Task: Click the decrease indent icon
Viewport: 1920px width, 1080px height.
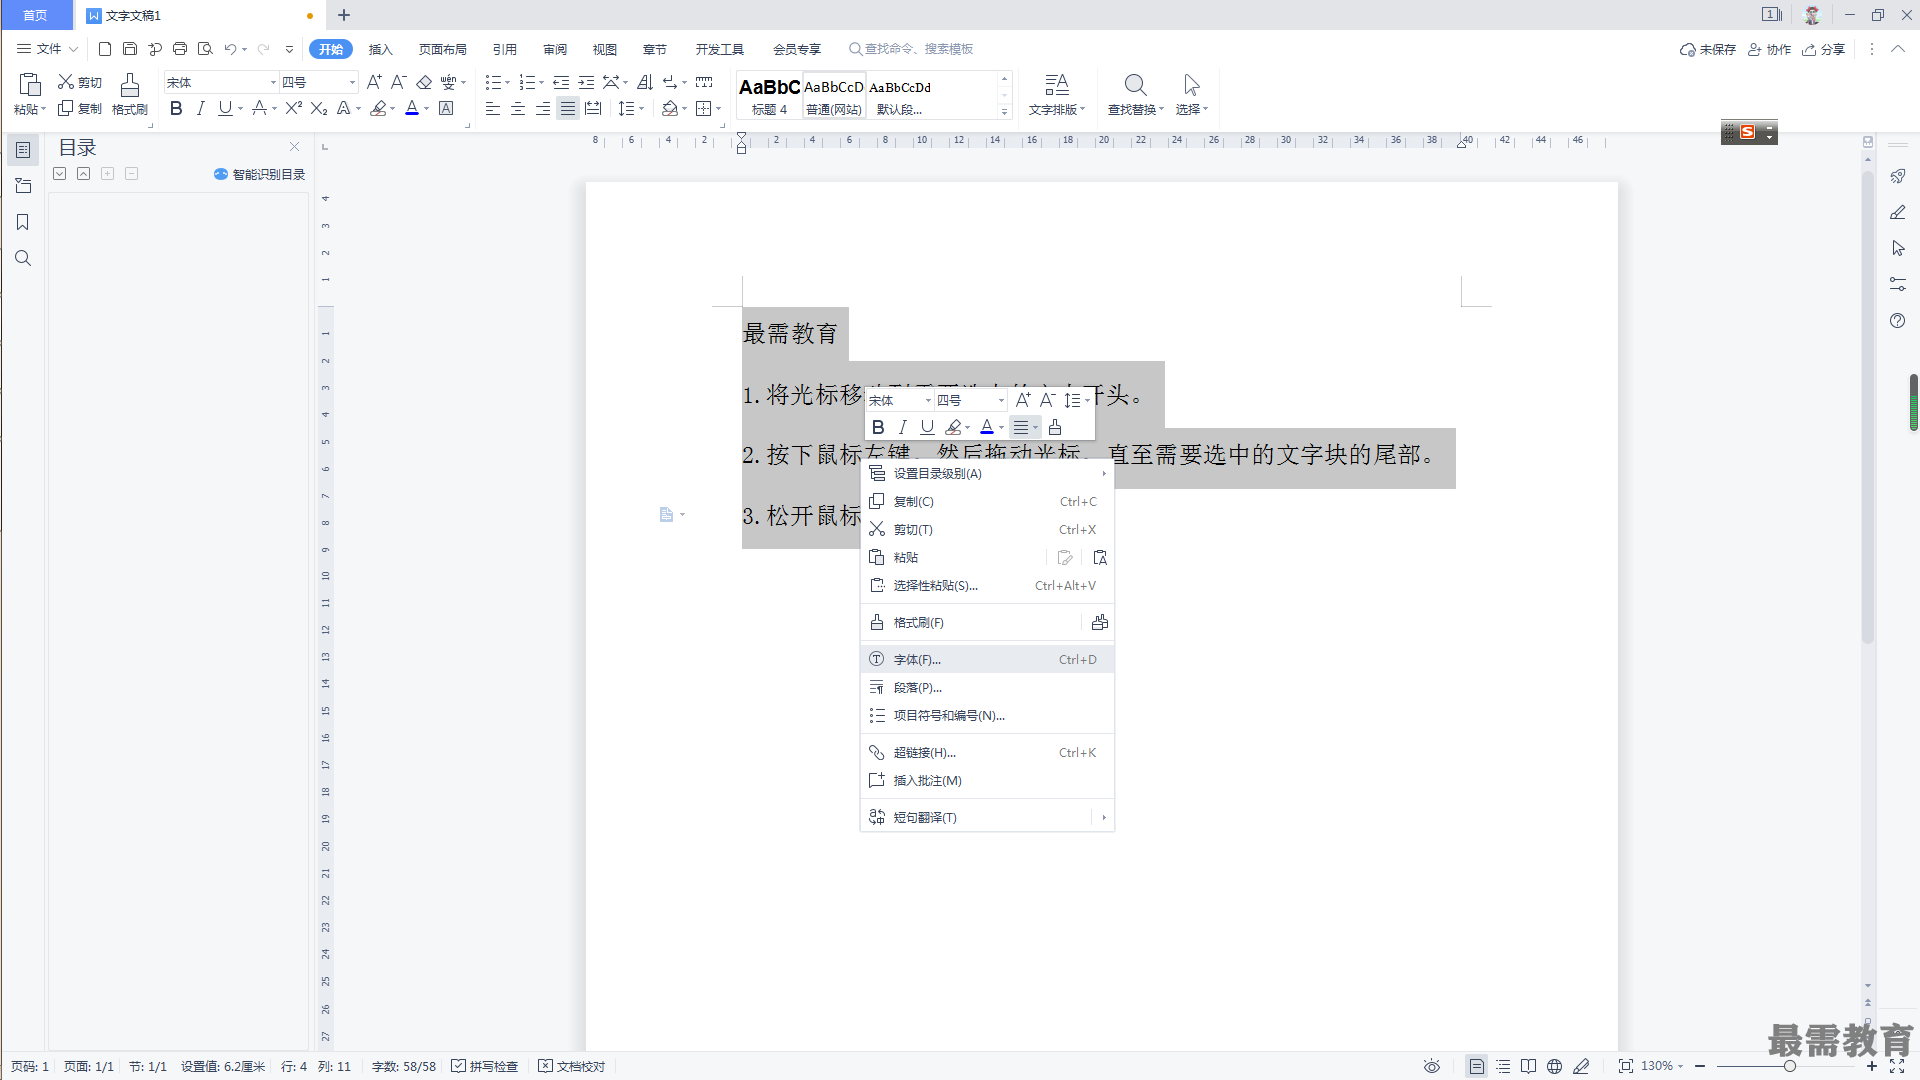Action: pos(561,82)
